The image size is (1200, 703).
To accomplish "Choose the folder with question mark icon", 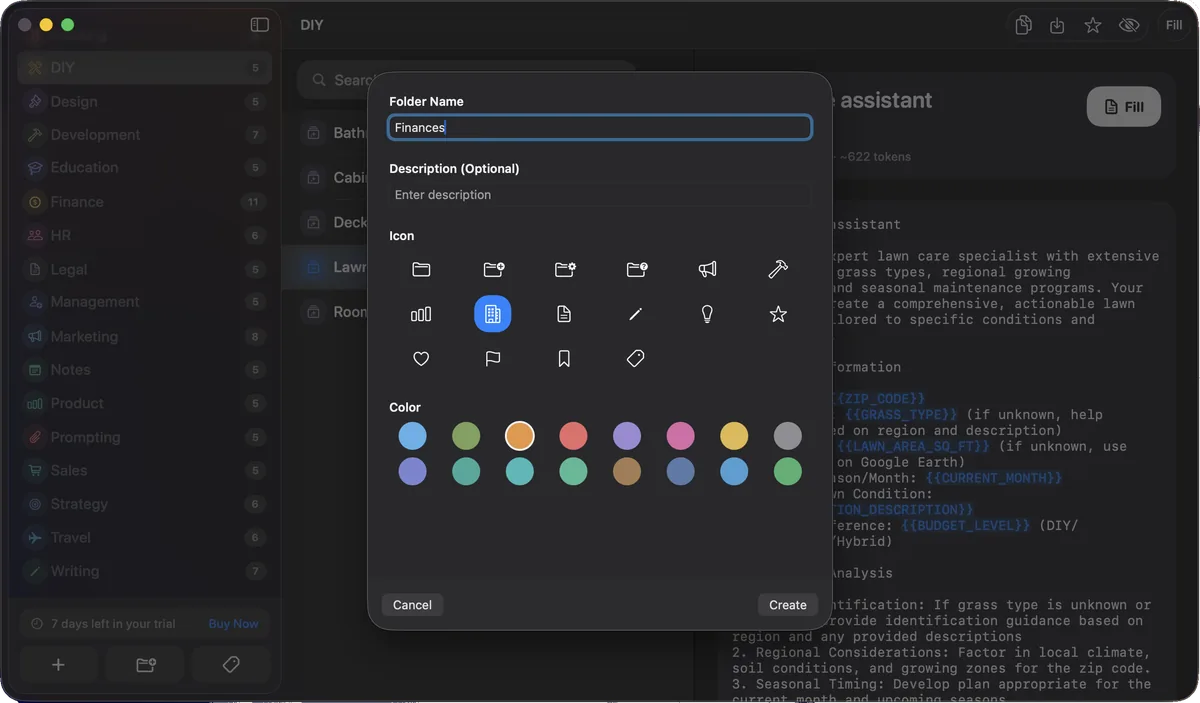I will tap(636, 269).
